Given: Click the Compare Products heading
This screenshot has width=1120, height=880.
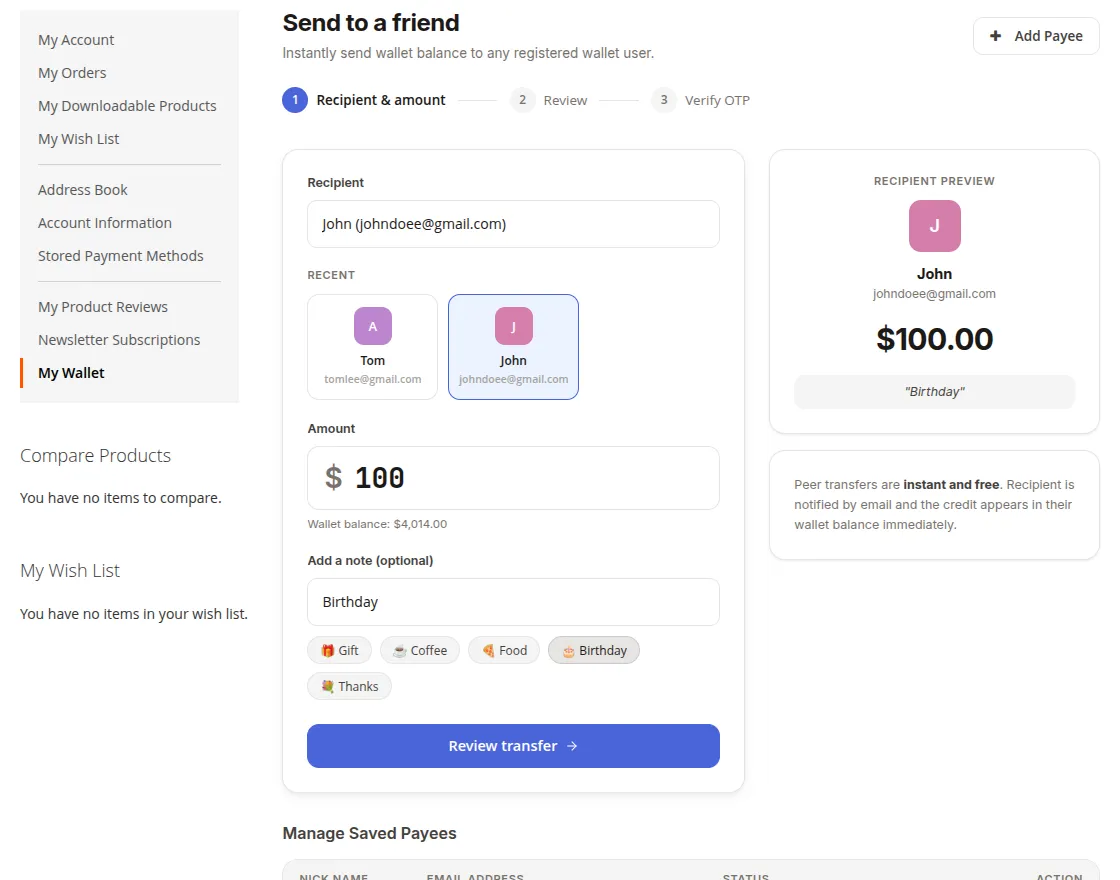Looking at the screenshot, I should coord(95,456).
